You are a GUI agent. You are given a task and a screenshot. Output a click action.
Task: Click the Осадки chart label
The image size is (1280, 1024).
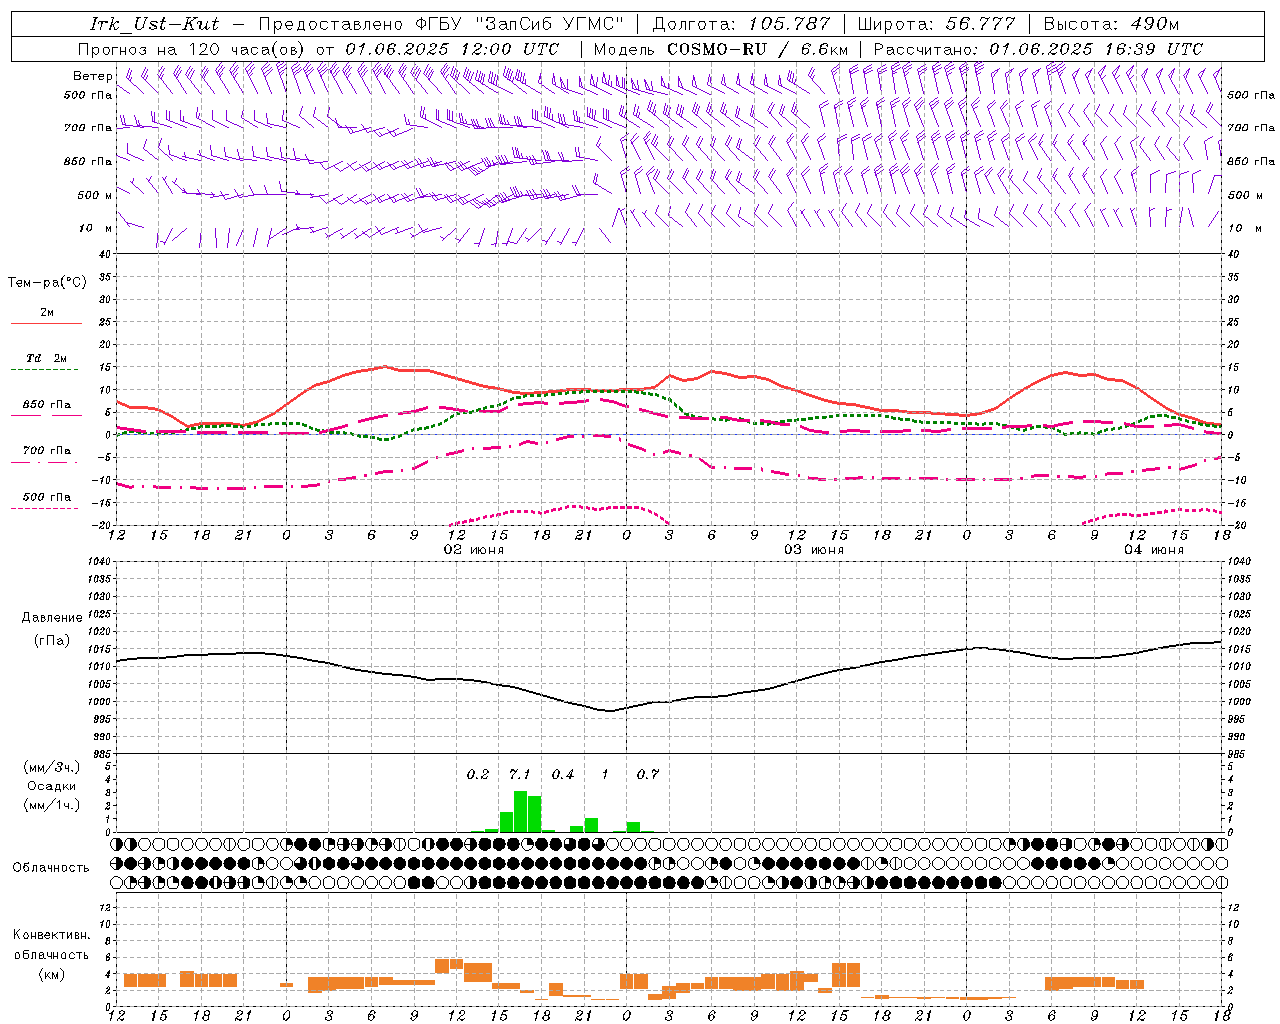52,786
